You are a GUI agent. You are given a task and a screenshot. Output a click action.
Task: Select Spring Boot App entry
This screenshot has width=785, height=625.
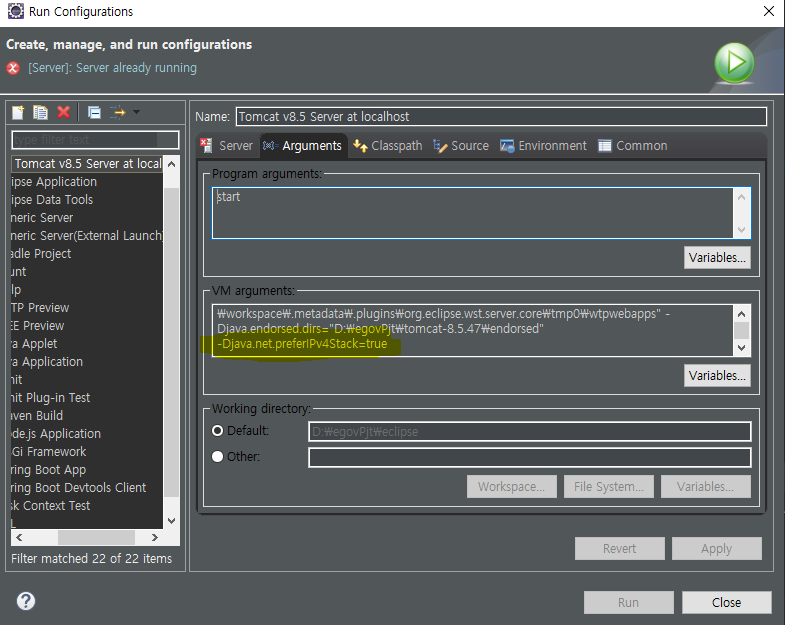click(49, 470)
